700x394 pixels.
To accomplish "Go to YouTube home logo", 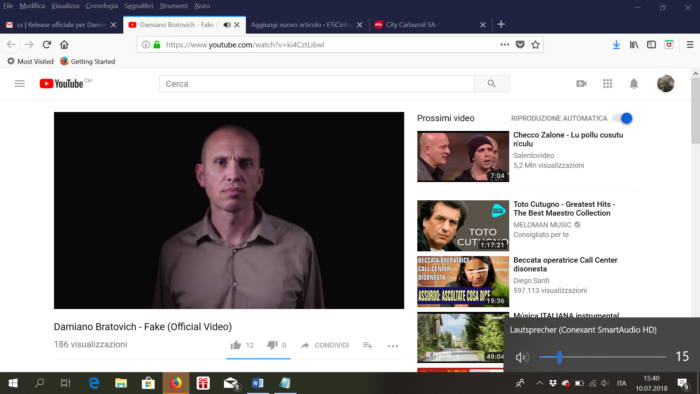I will tap(61, 83).
